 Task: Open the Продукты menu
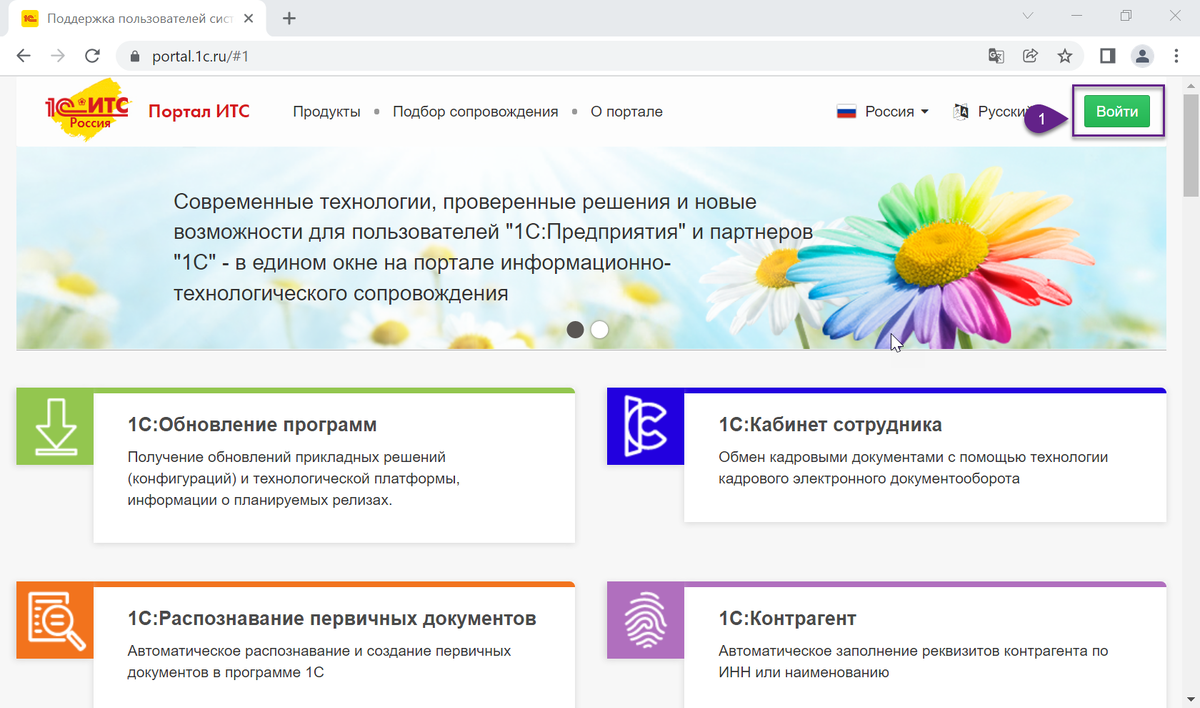click(x=327, y=112)
